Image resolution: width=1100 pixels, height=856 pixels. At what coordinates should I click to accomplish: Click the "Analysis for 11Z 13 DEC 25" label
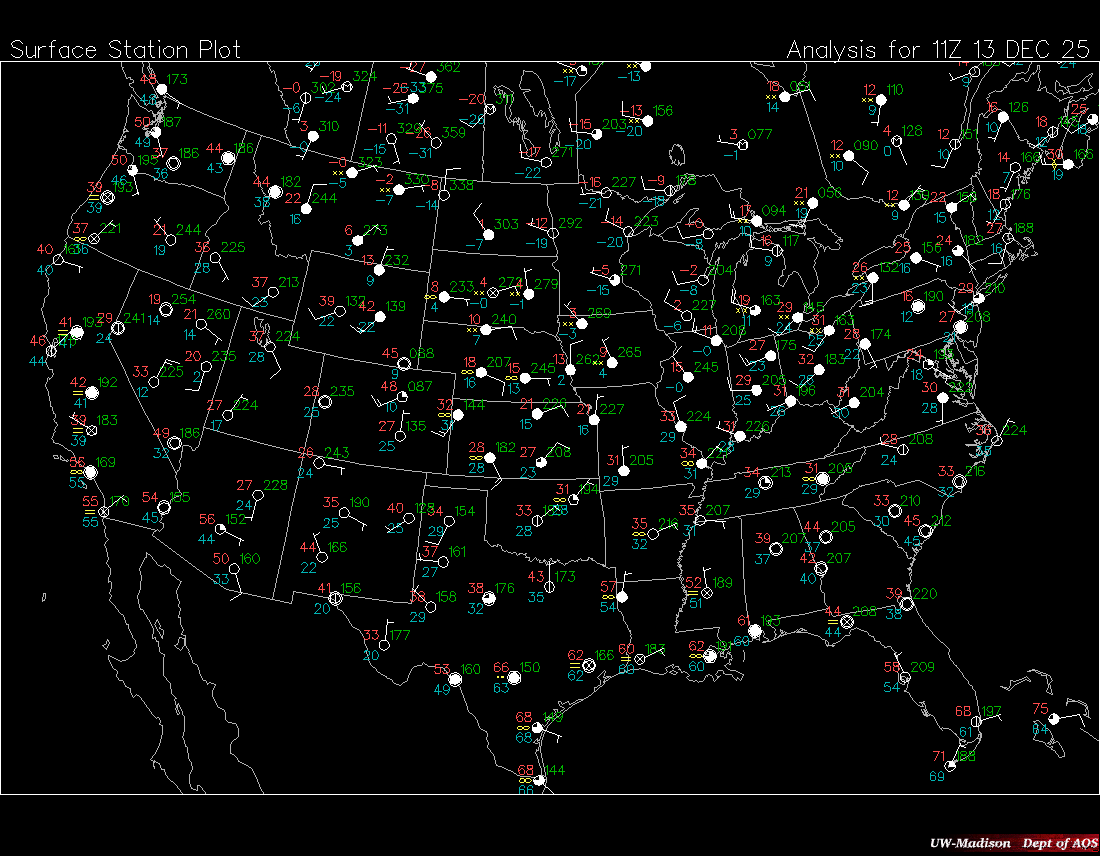937,49
